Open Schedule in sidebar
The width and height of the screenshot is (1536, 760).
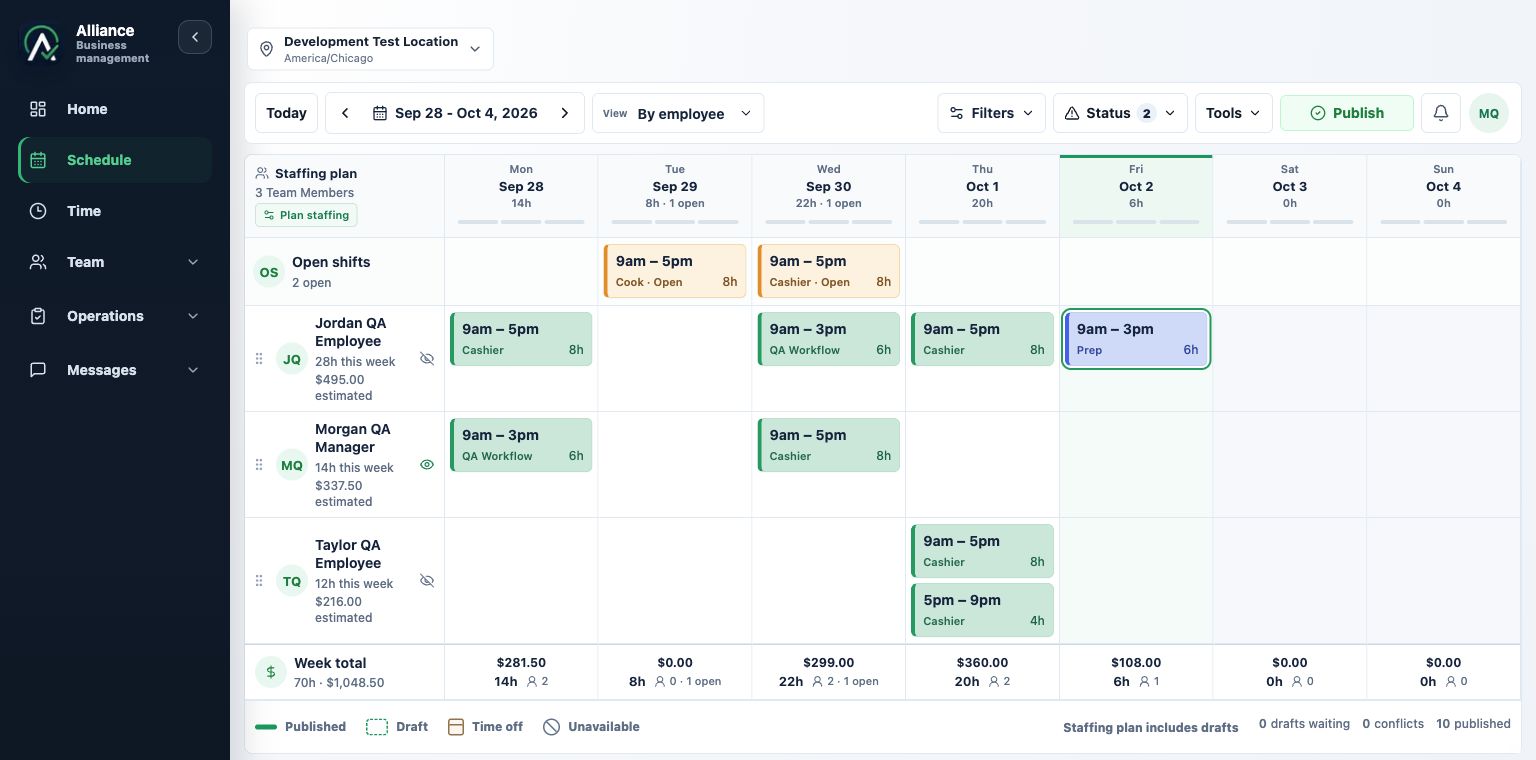[115, 160]
